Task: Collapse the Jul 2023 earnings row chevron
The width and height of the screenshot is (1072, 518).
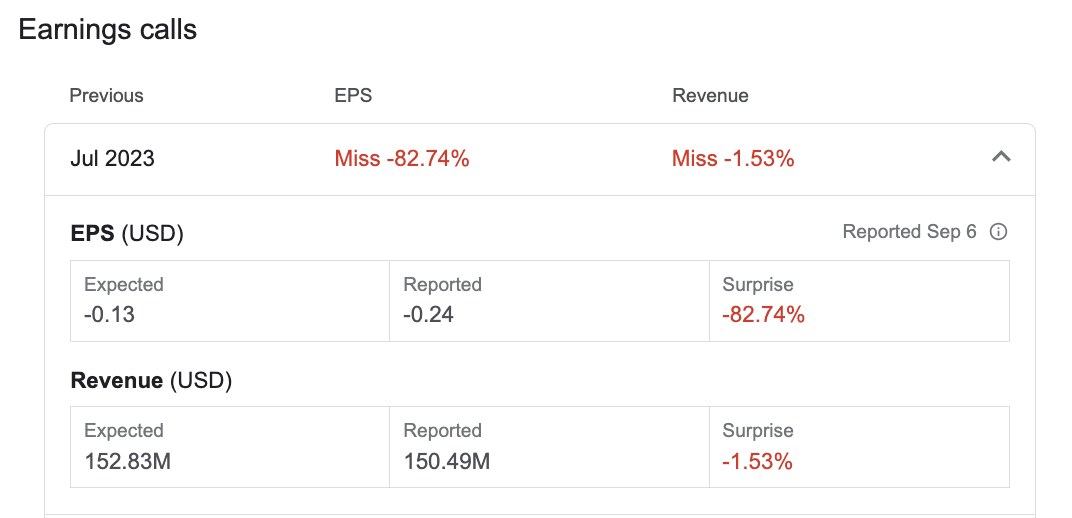Action: point(1001,158)
